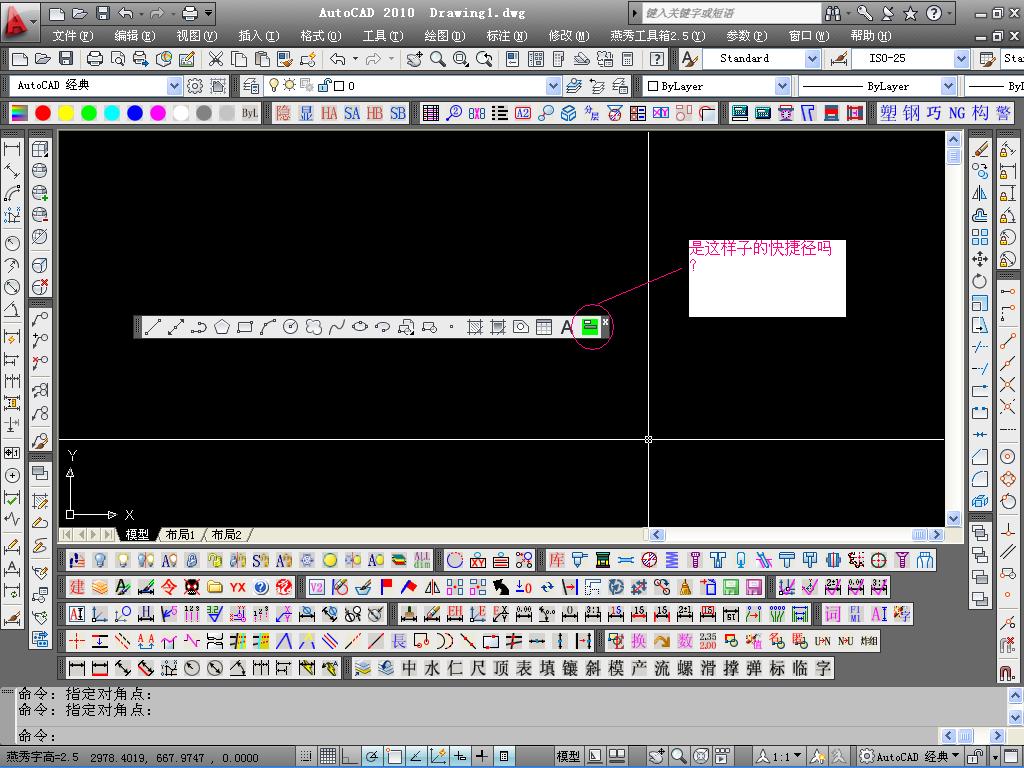1024x768 pixels.
Task: Click the highlighted green icon in floating toolbar
Action: 590,327
